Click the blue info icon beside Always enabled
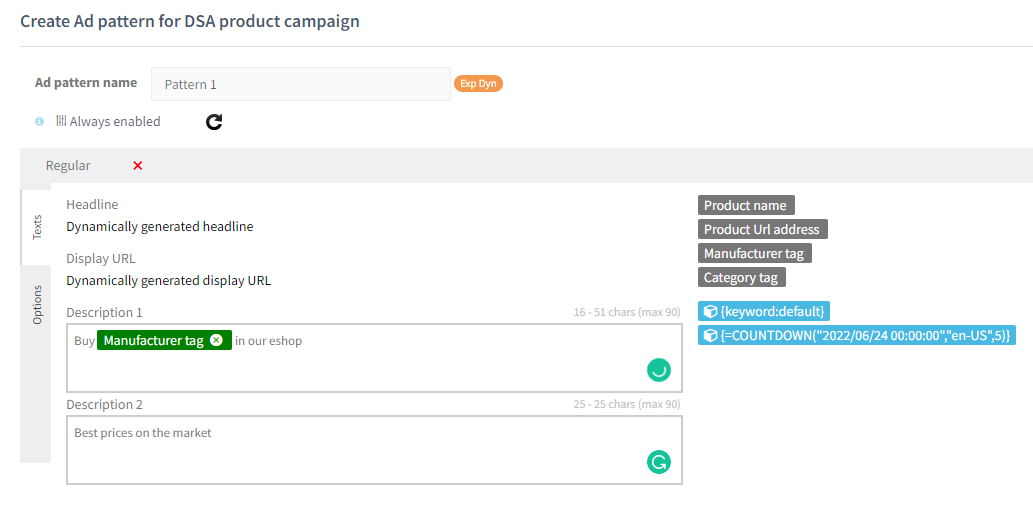Screen dimensions: 1033x511 40,121
